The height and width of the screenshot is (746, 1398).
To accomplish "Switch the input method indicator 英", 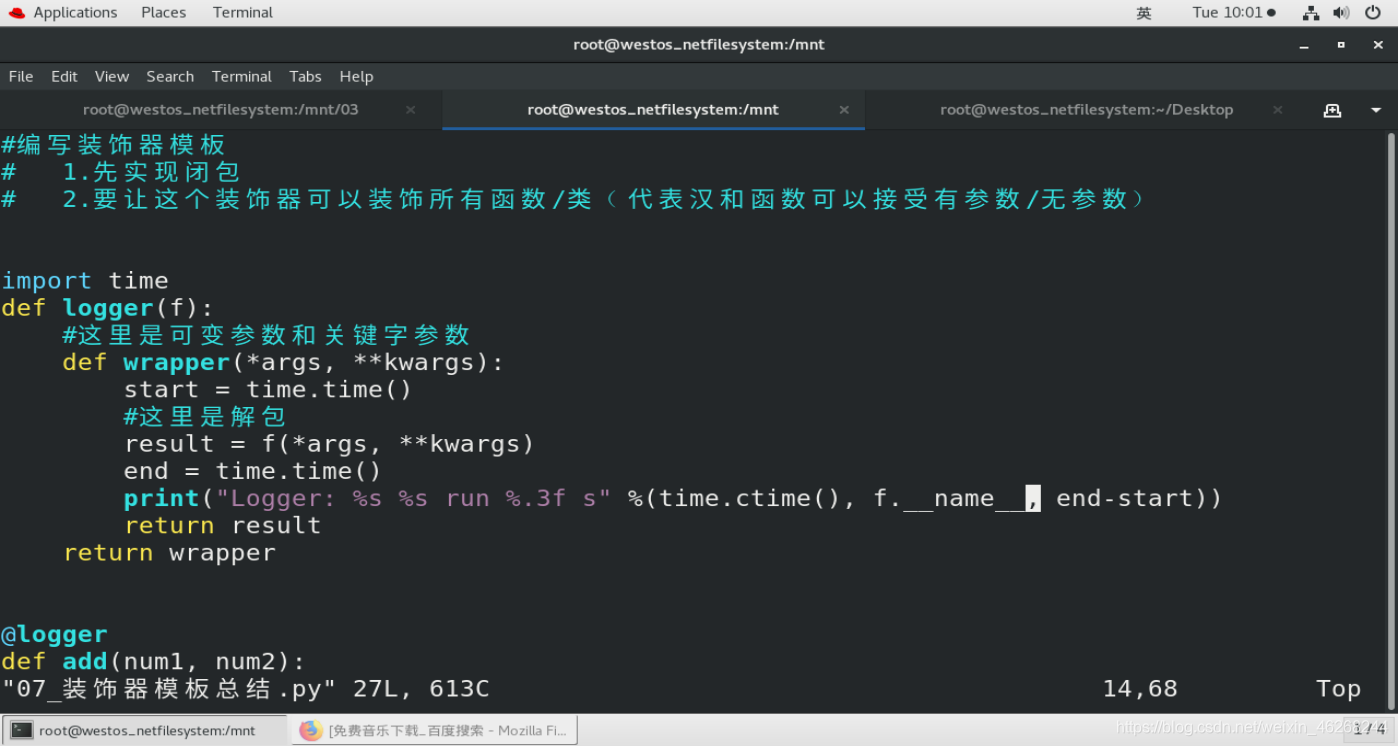I will pyautogui.click(x=1144, y=13).
